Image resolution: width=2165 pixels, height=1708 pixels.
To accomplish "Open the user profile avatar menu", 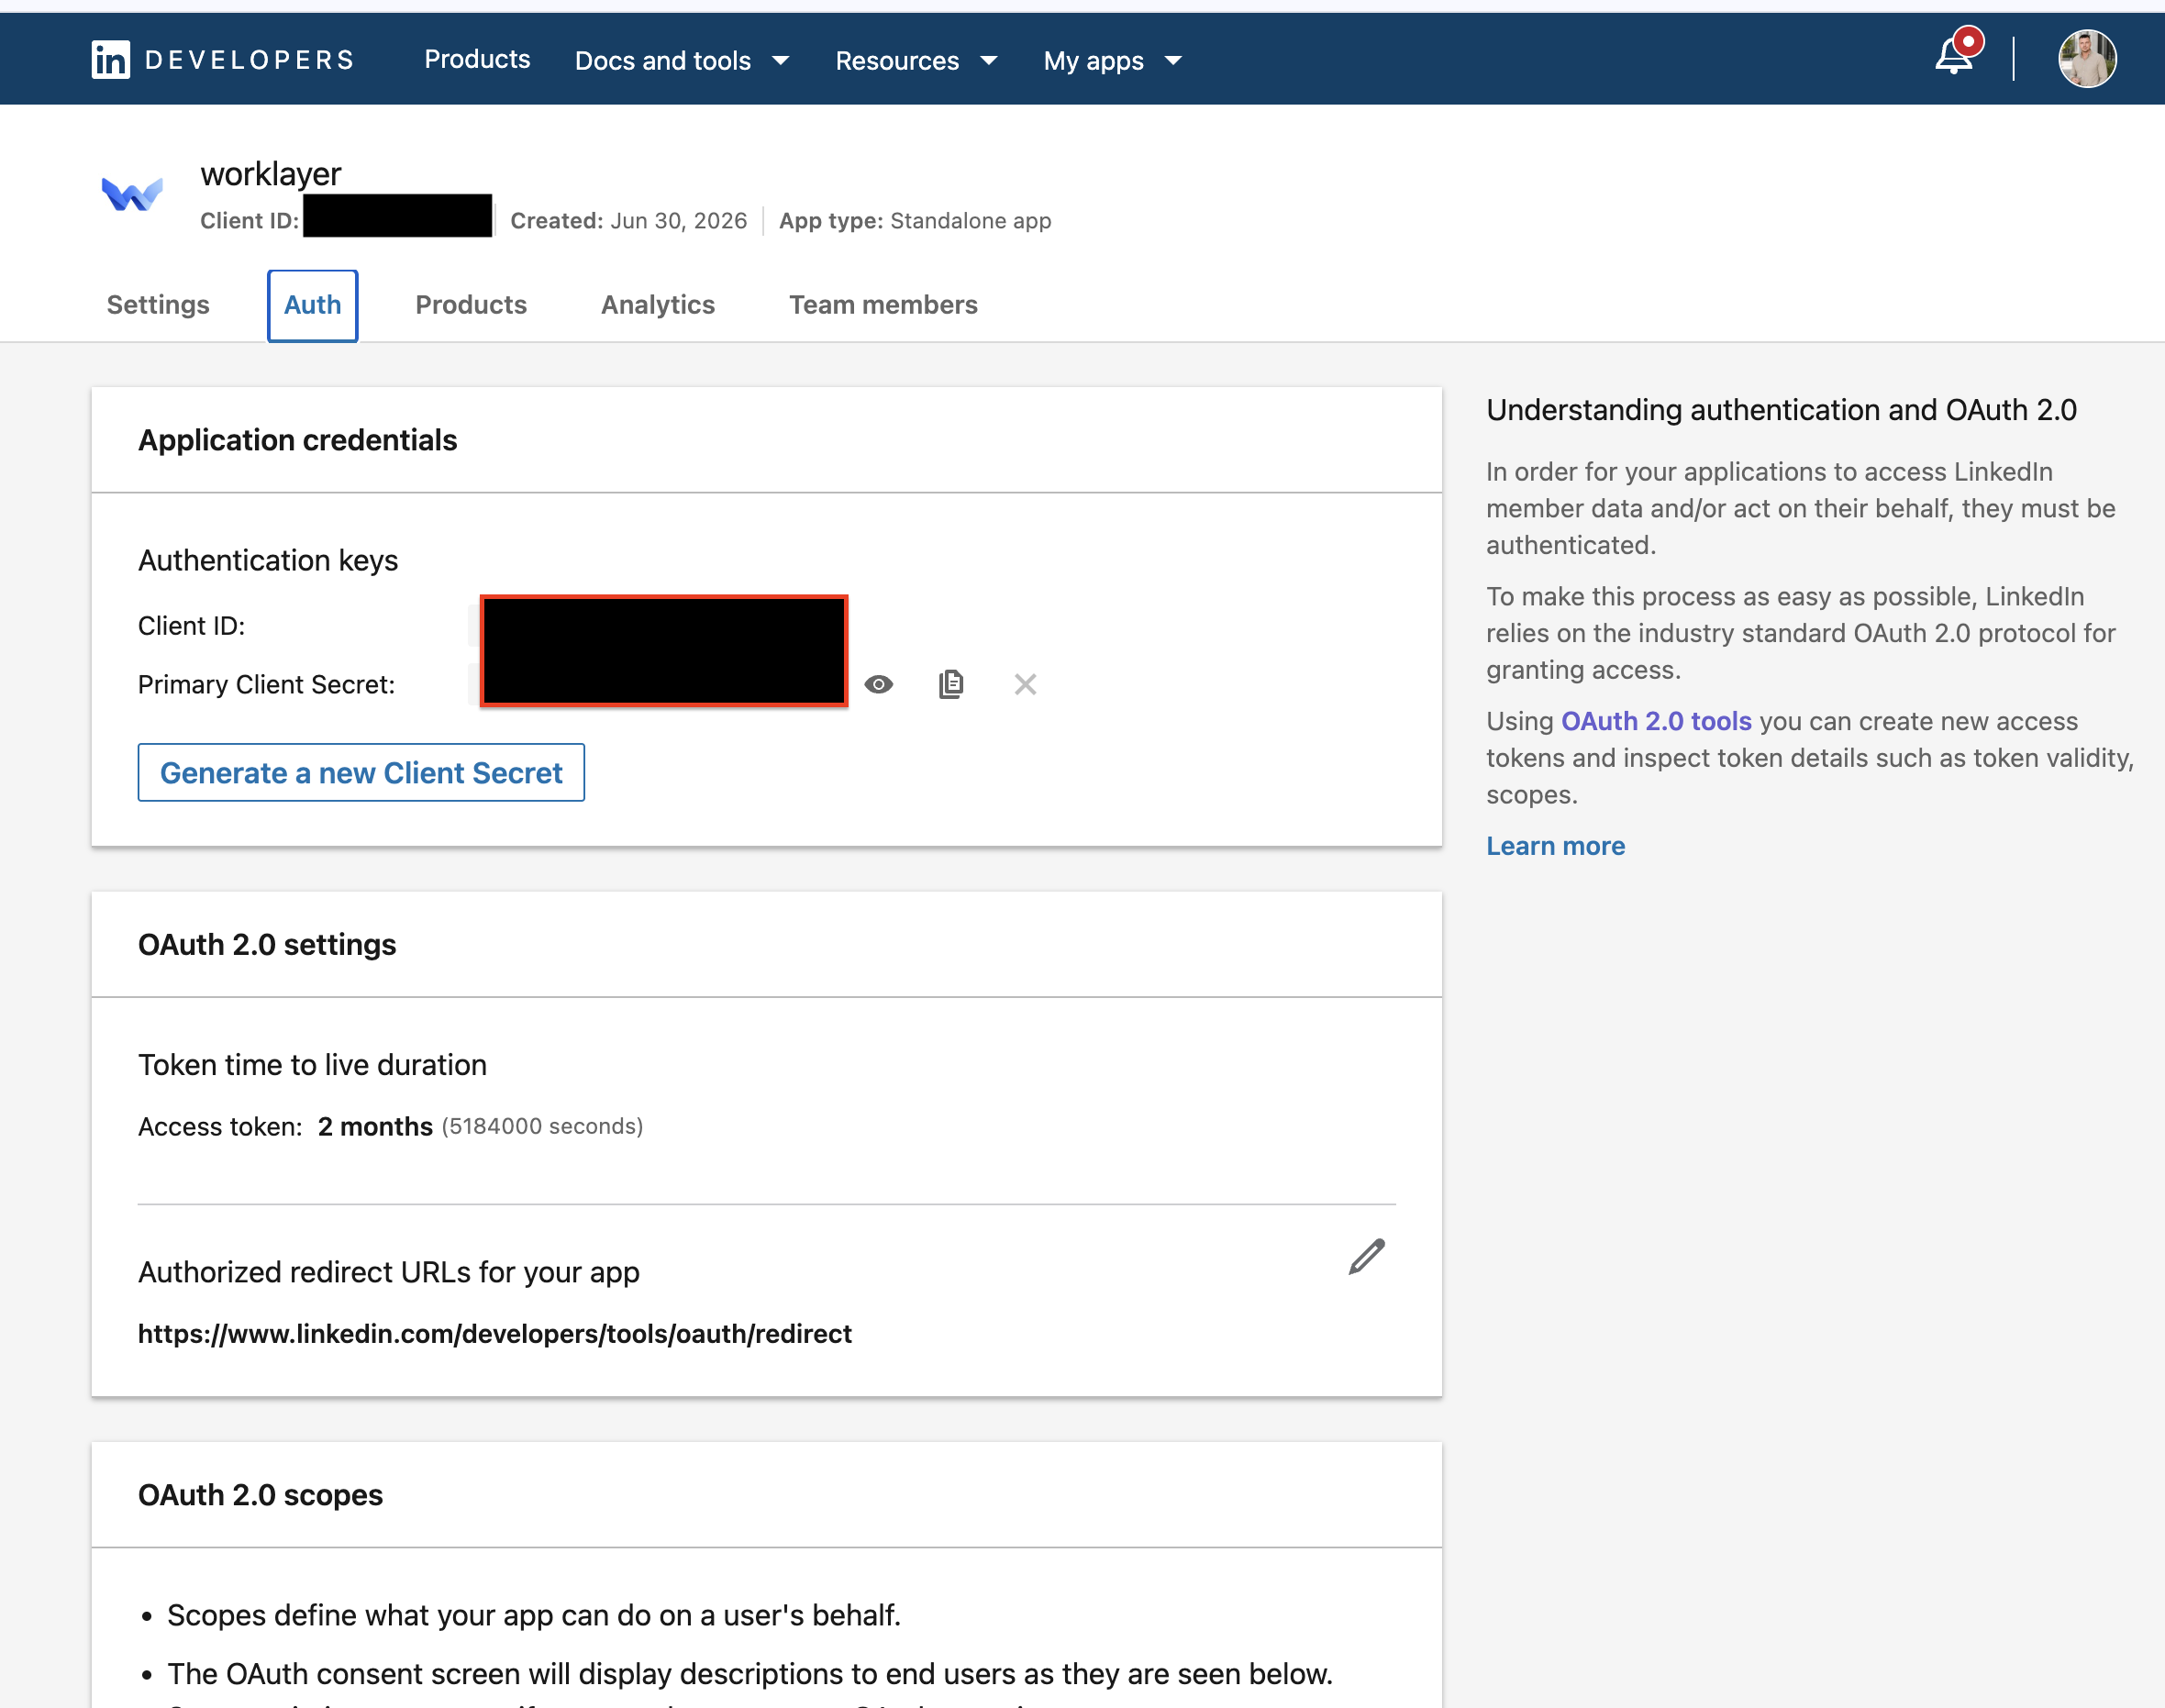I will pos(2087,58).
